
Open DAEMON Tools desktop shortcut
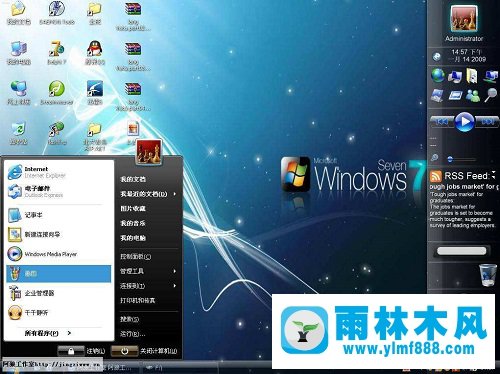click(57, 13)
